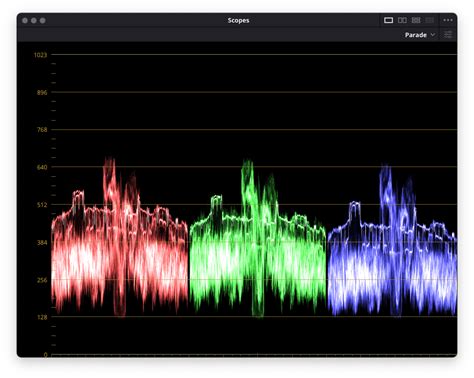The image size is (474, 378).
Task: Click the 1023 scale label
Action: point(40,55)
